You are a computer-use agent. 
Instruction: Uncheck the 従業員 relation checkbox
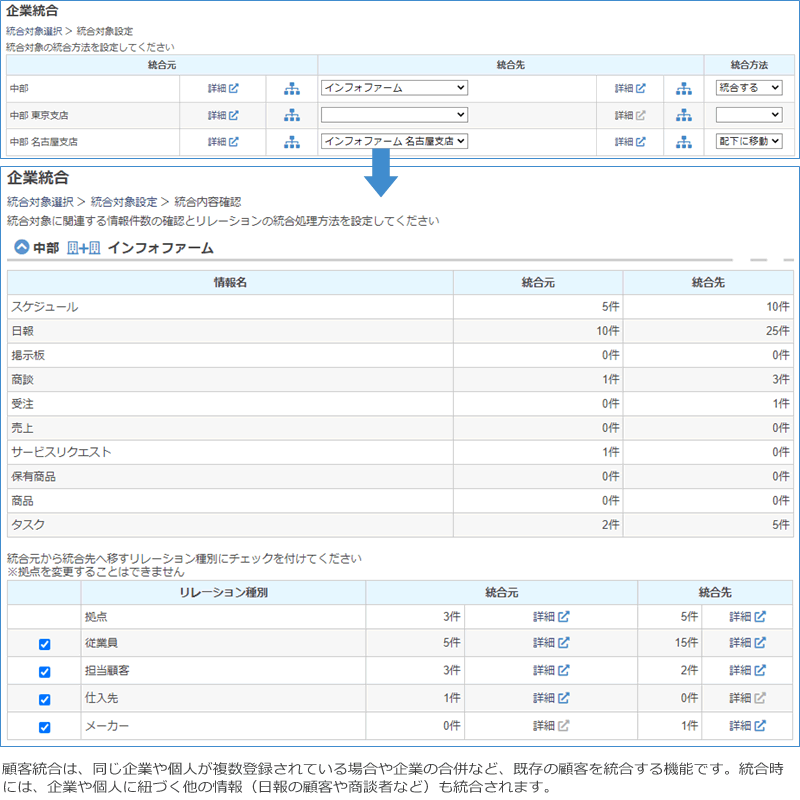(x=44, y=644)
